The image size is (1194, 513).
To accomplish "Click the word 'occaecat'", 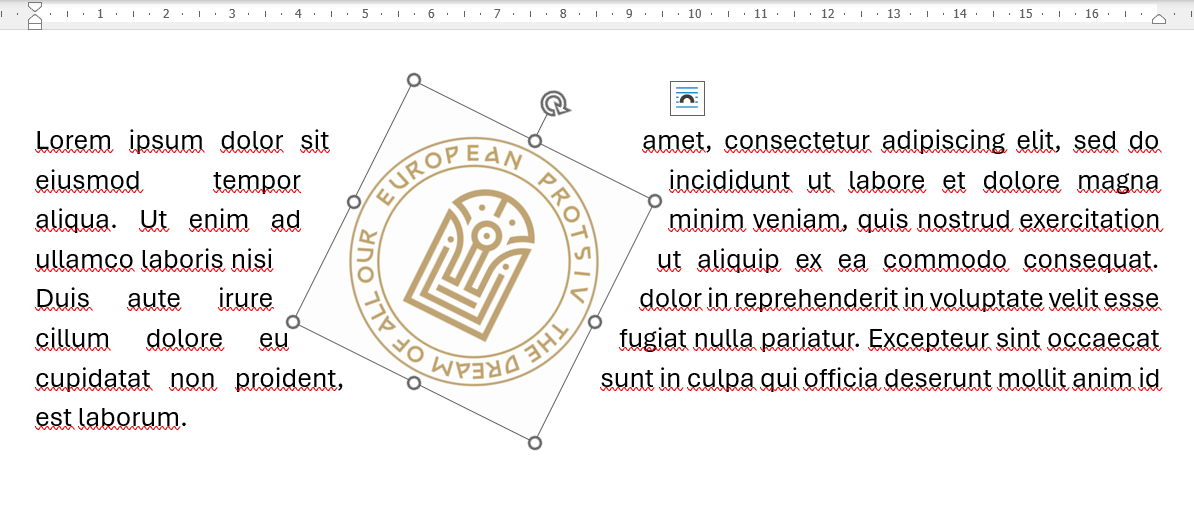I will coord(1102,339).
